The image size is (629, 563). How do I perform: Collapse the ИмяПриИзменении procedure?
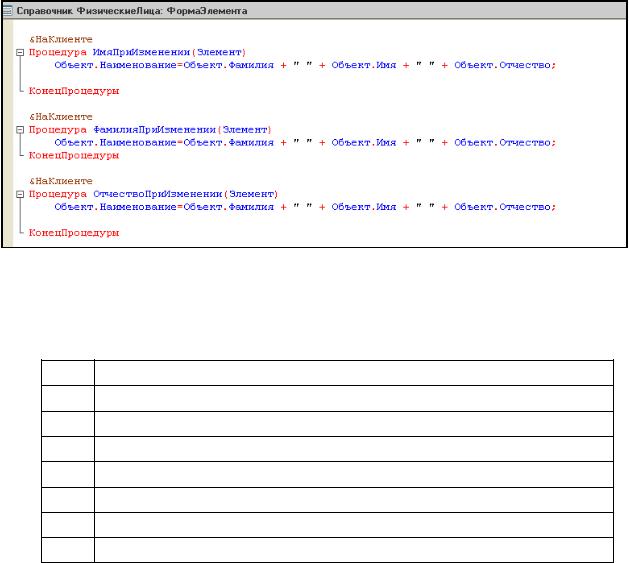[20, 53]
